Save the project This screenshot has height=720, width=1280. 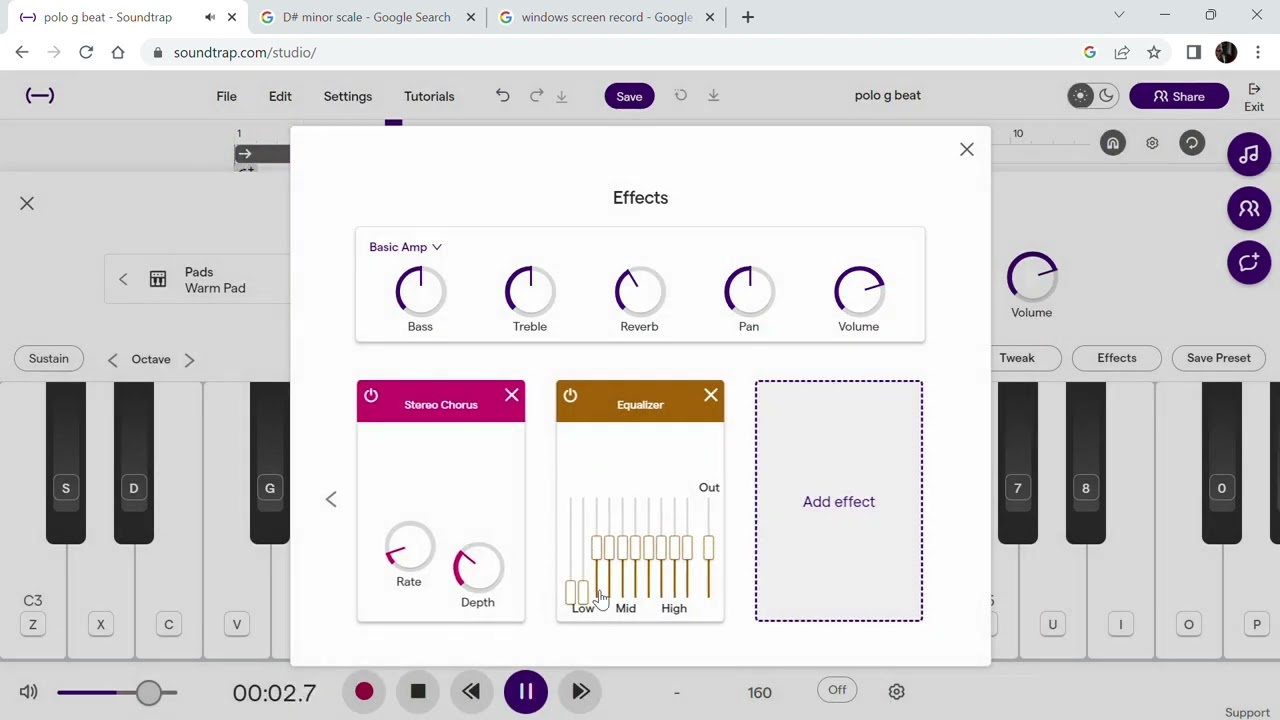[629, 96]
